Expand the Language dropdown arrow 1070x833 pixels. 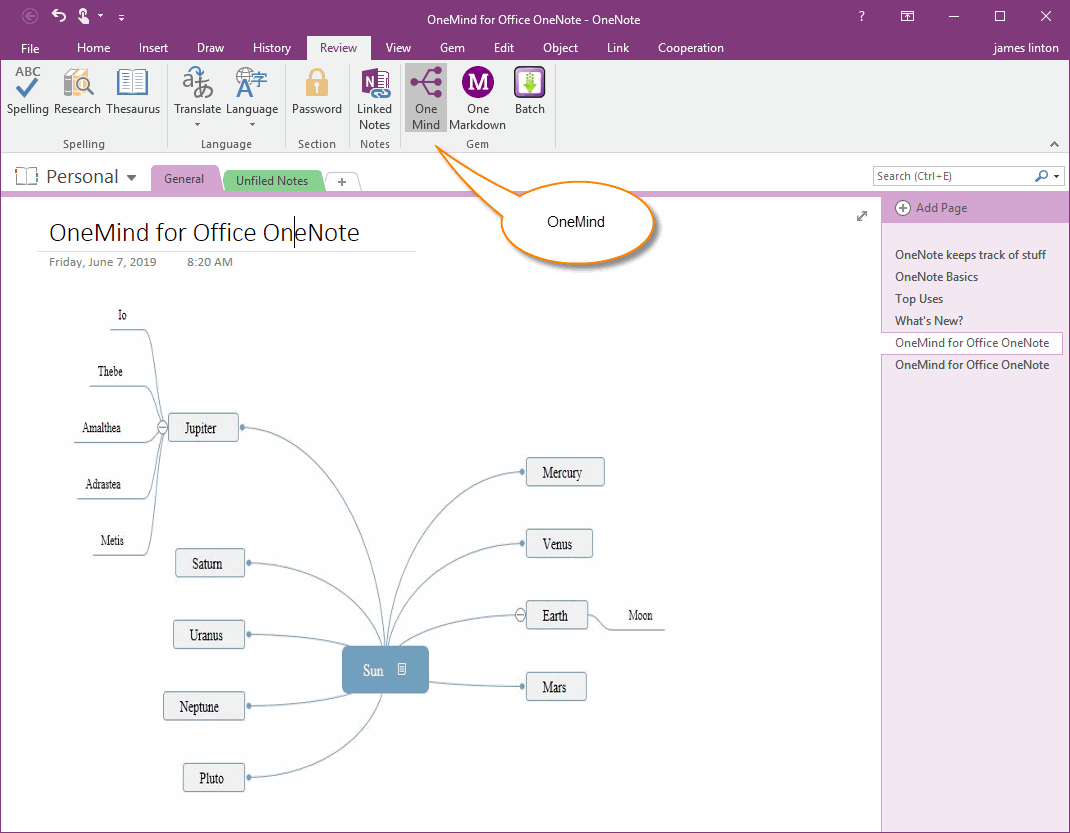(252, 125)
